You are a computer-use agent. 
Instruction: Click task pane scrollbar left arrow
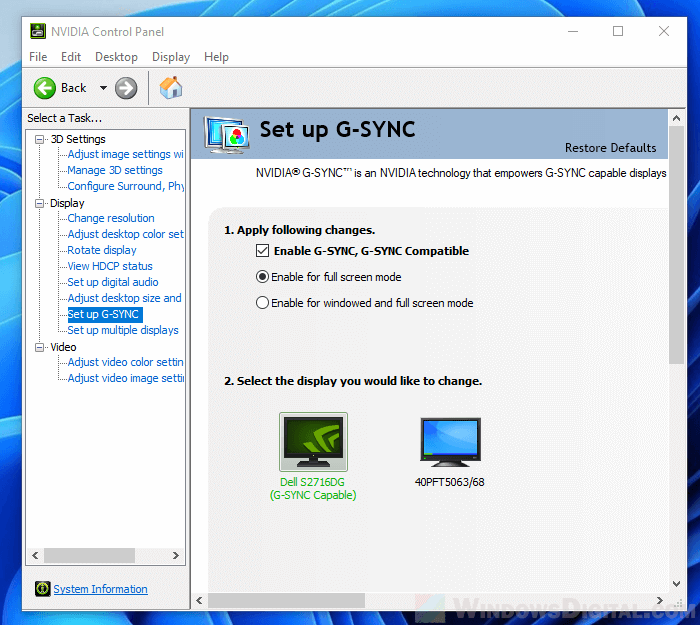point(35,555)
